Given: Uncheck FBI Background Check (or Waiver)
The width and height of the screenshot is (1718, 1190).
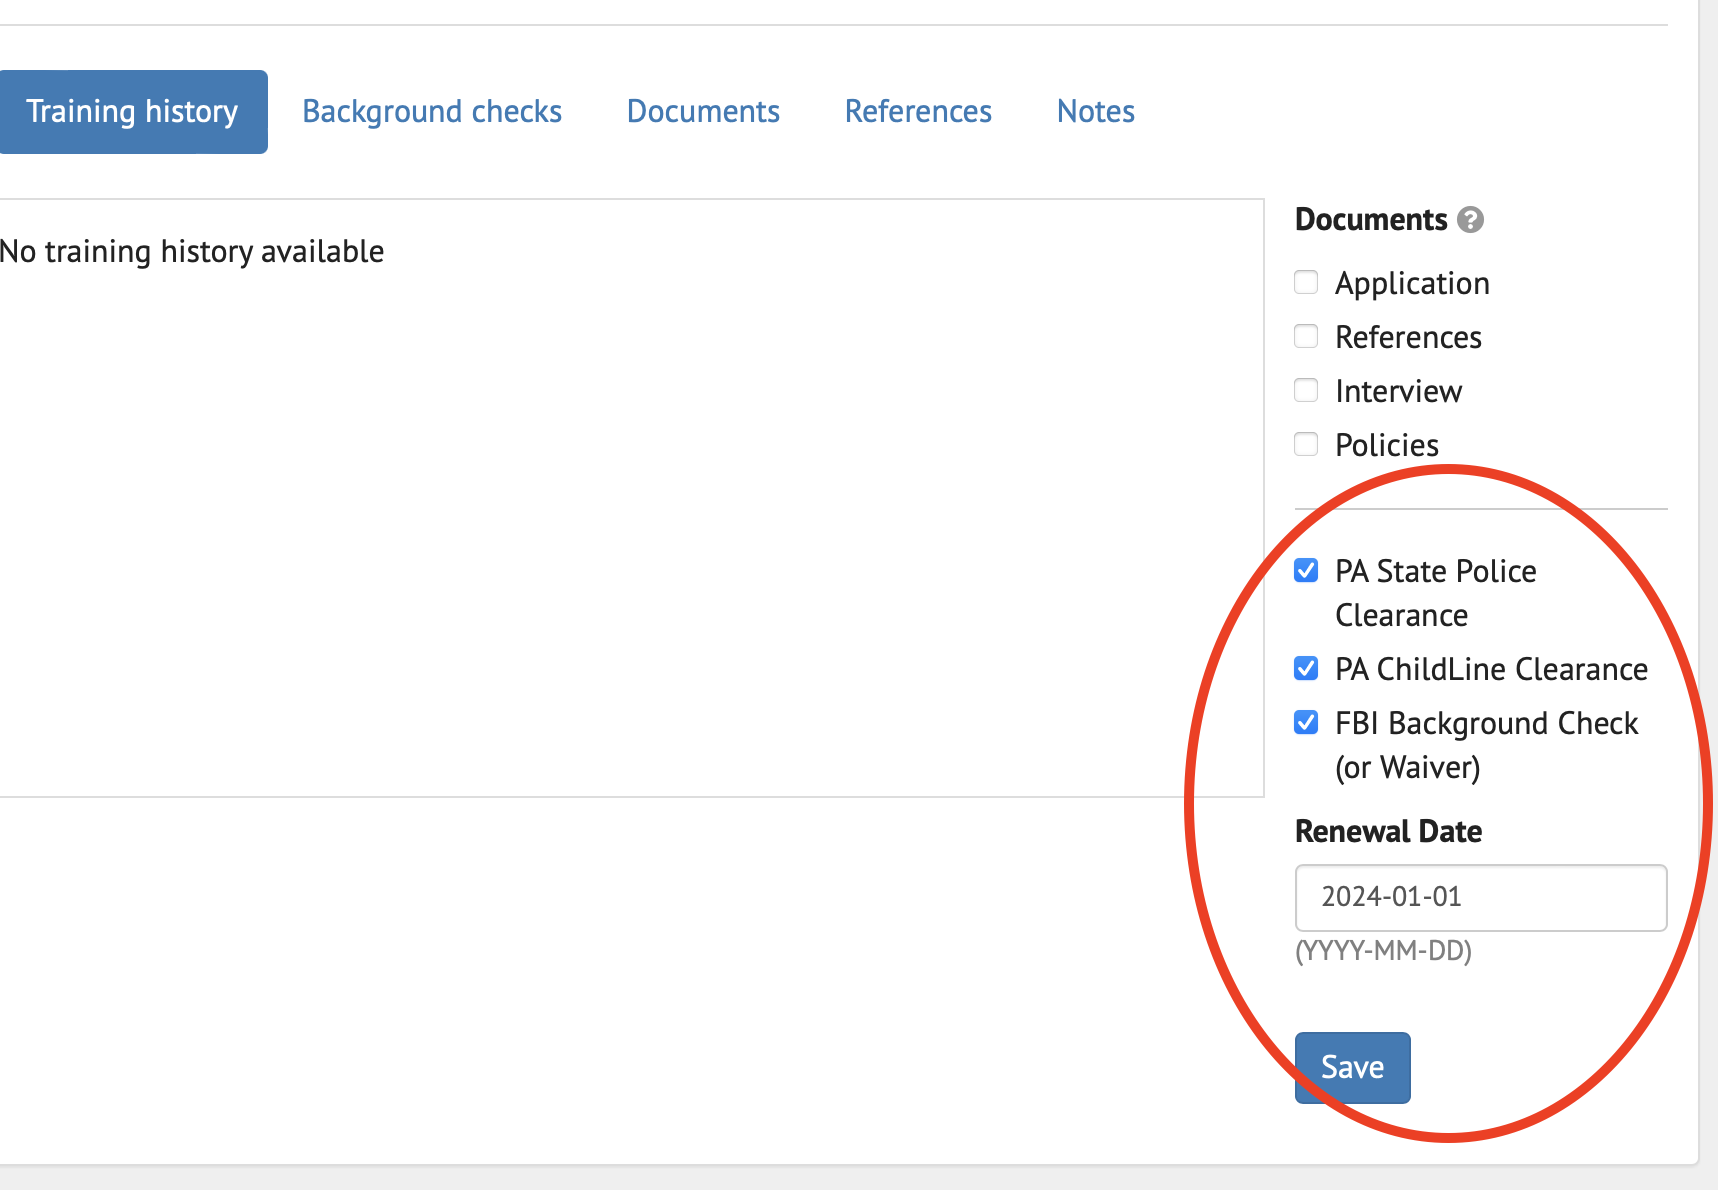Looking at the screenshot, I should tap(1306, 722).
